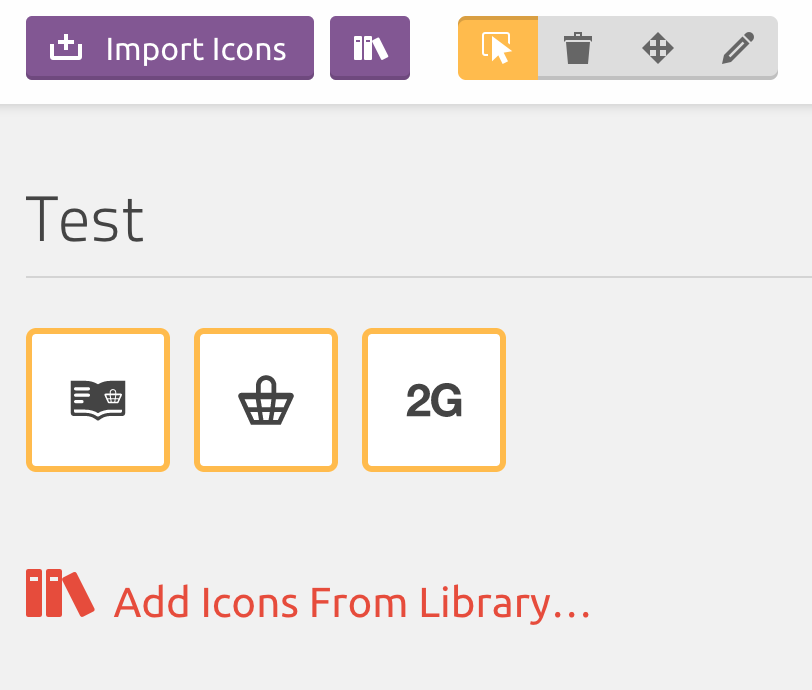Click the red books icon near Add Icons

pyautogui.click(x=60, y=593)
